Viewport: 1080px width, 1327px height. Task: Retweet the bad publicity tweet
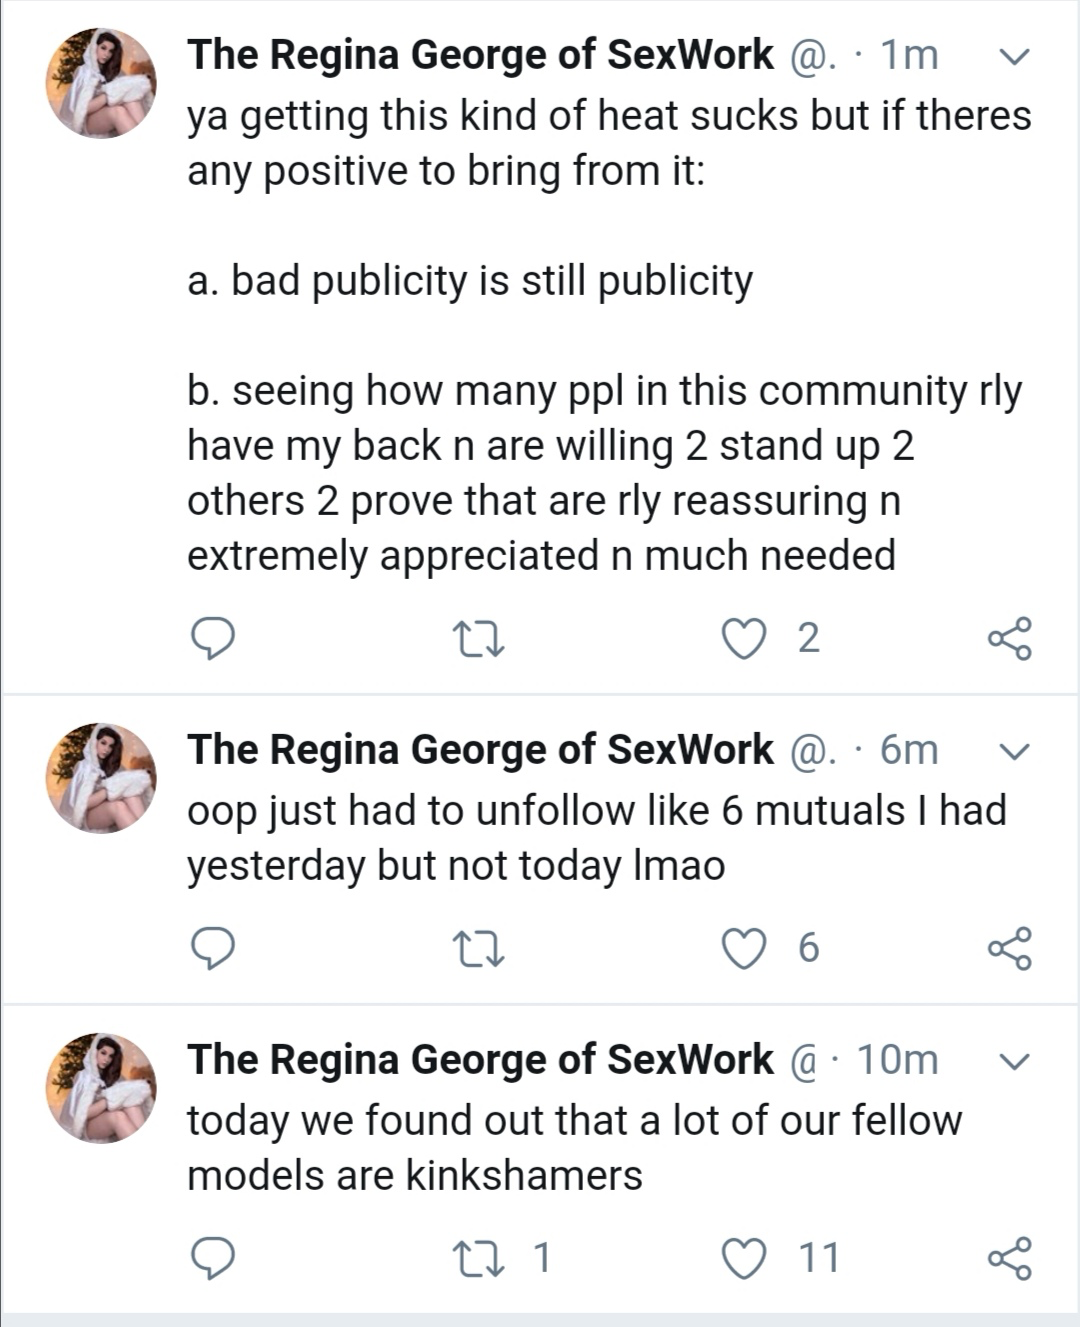click(478, 638)
